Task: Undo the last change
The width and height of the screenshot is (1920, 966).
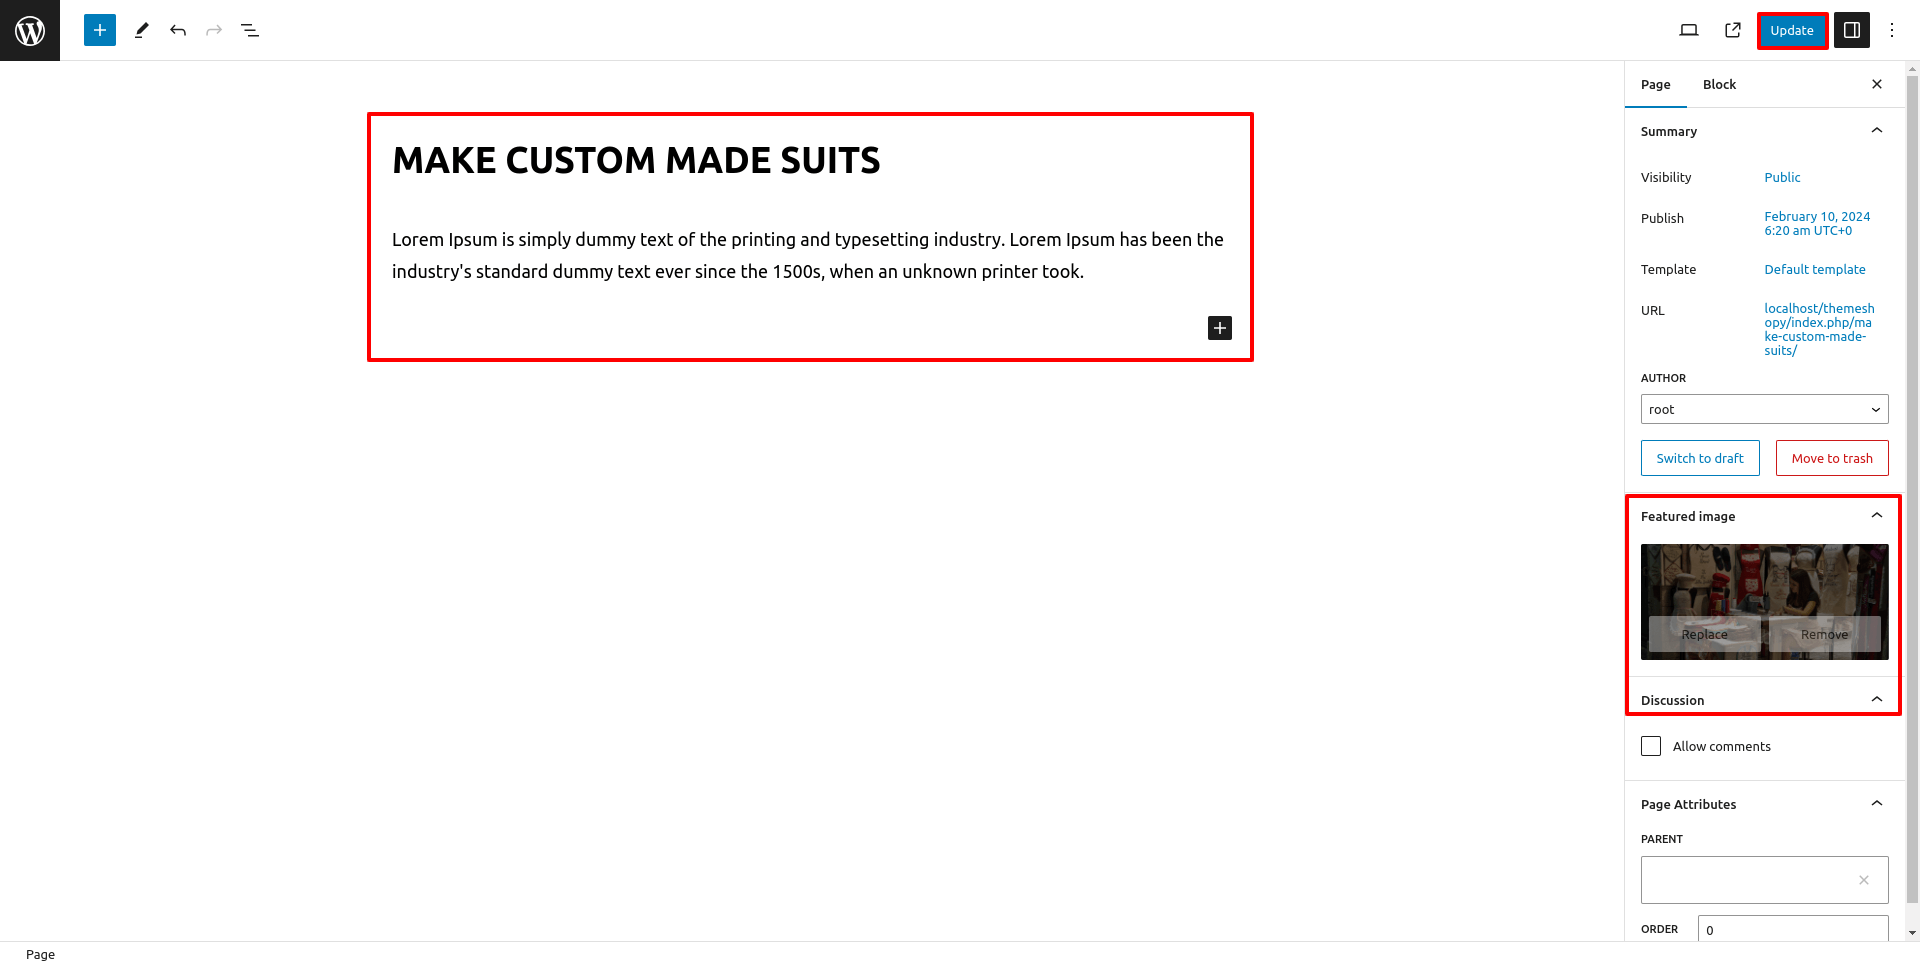Action: [x=178, y=30]
